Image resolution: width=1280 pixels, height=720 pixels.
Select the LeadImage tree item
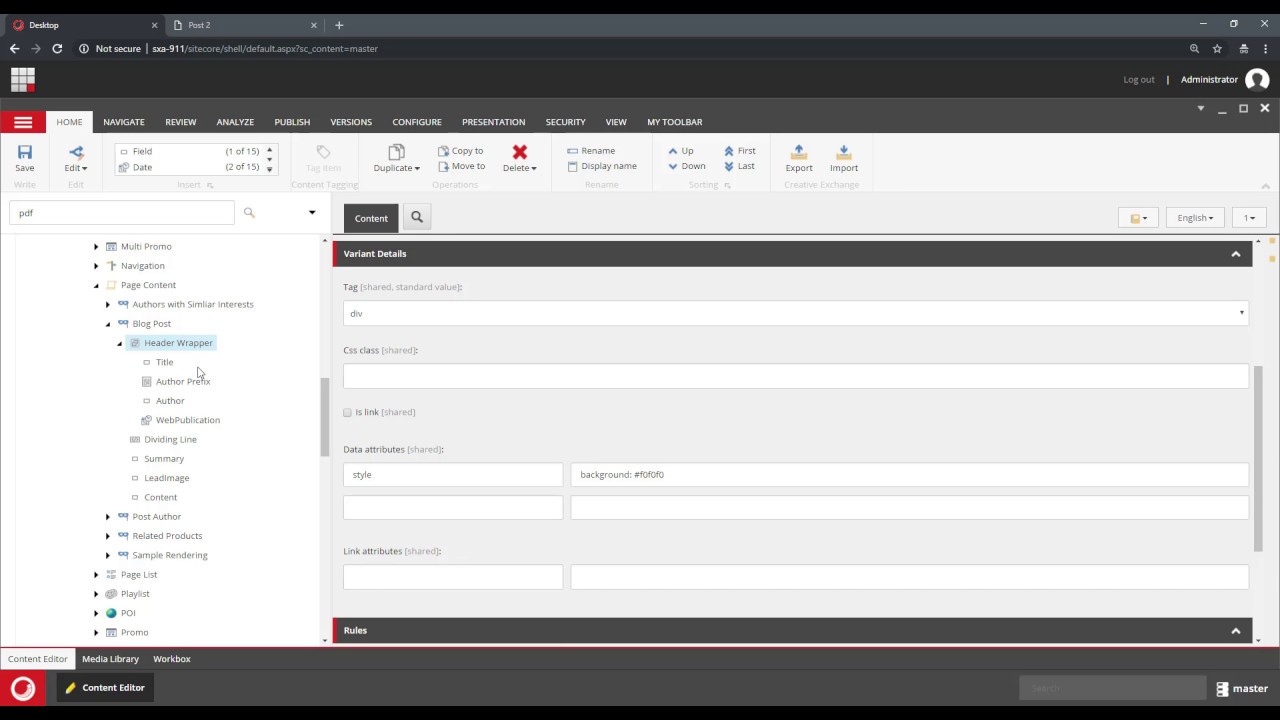tap(166, 478)
